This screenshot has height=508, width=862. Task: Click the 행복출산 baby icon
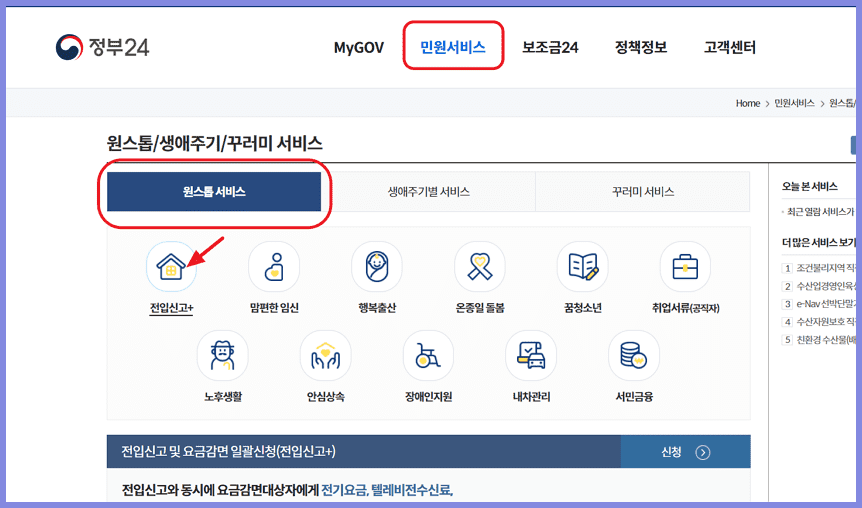[377, 267]
